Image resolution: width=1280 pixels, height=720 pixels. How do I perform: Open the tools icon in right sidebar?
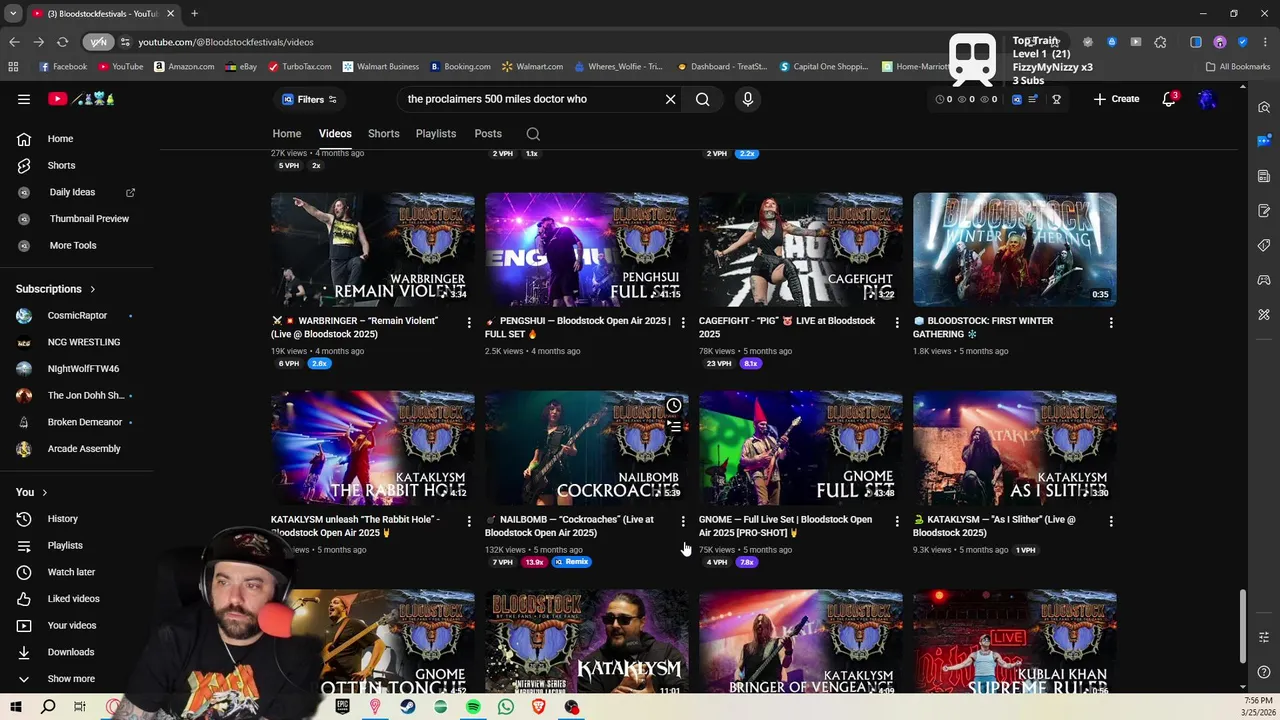pos(1264,315)
